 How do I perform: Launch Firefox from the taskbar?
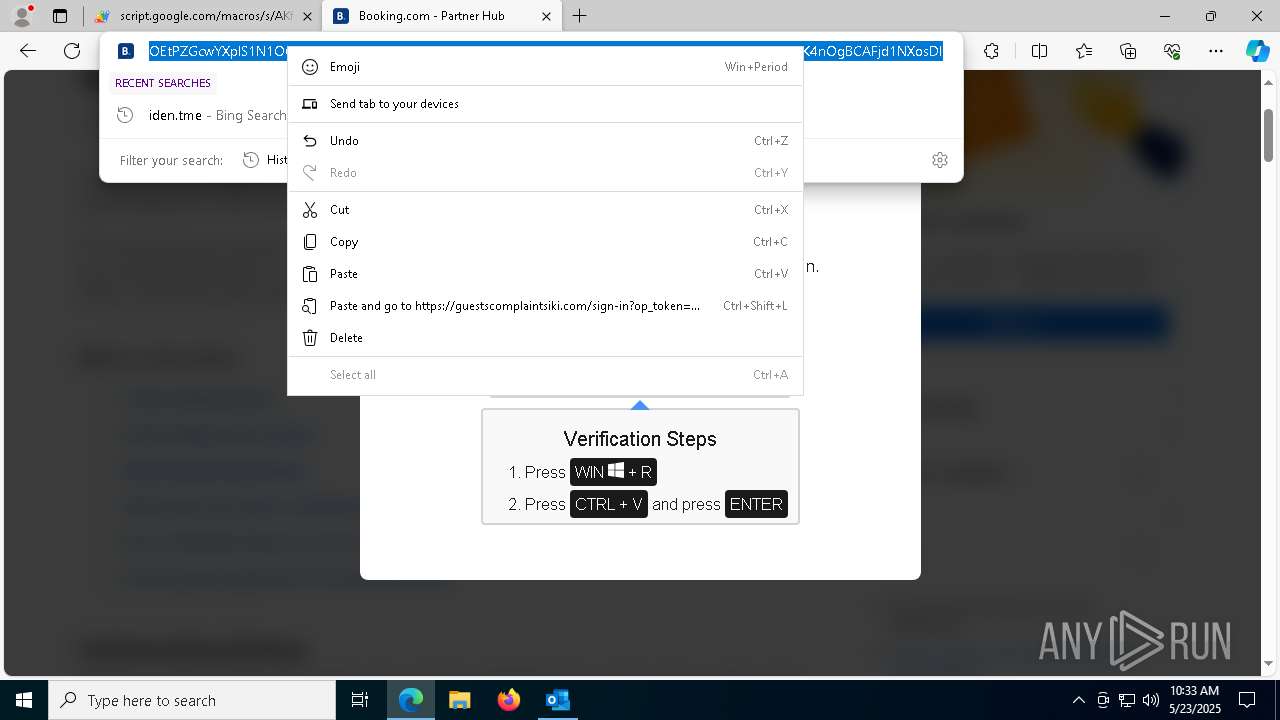[509, 700]
